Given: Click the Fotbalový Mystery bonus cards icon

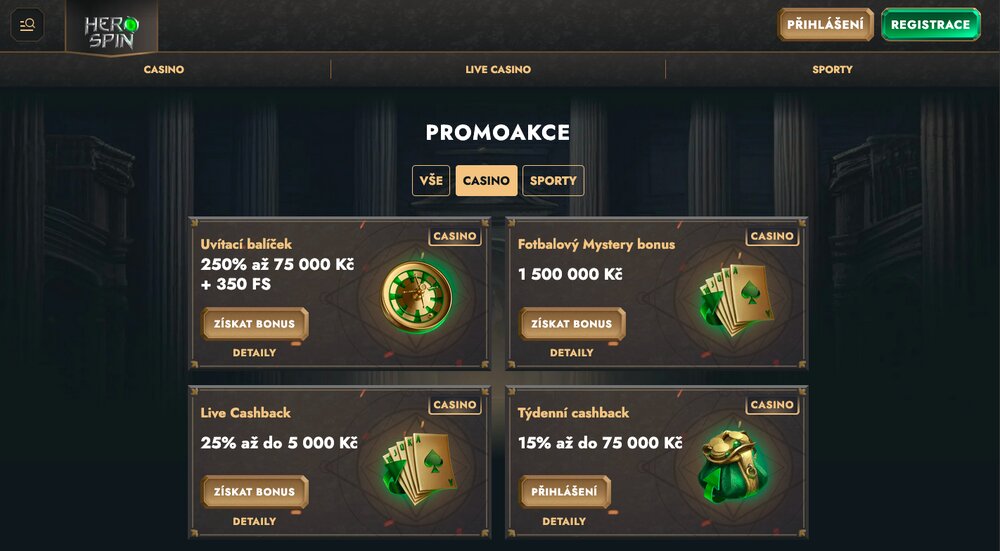Looking at the screenshot, I should (x=738, y=298).
